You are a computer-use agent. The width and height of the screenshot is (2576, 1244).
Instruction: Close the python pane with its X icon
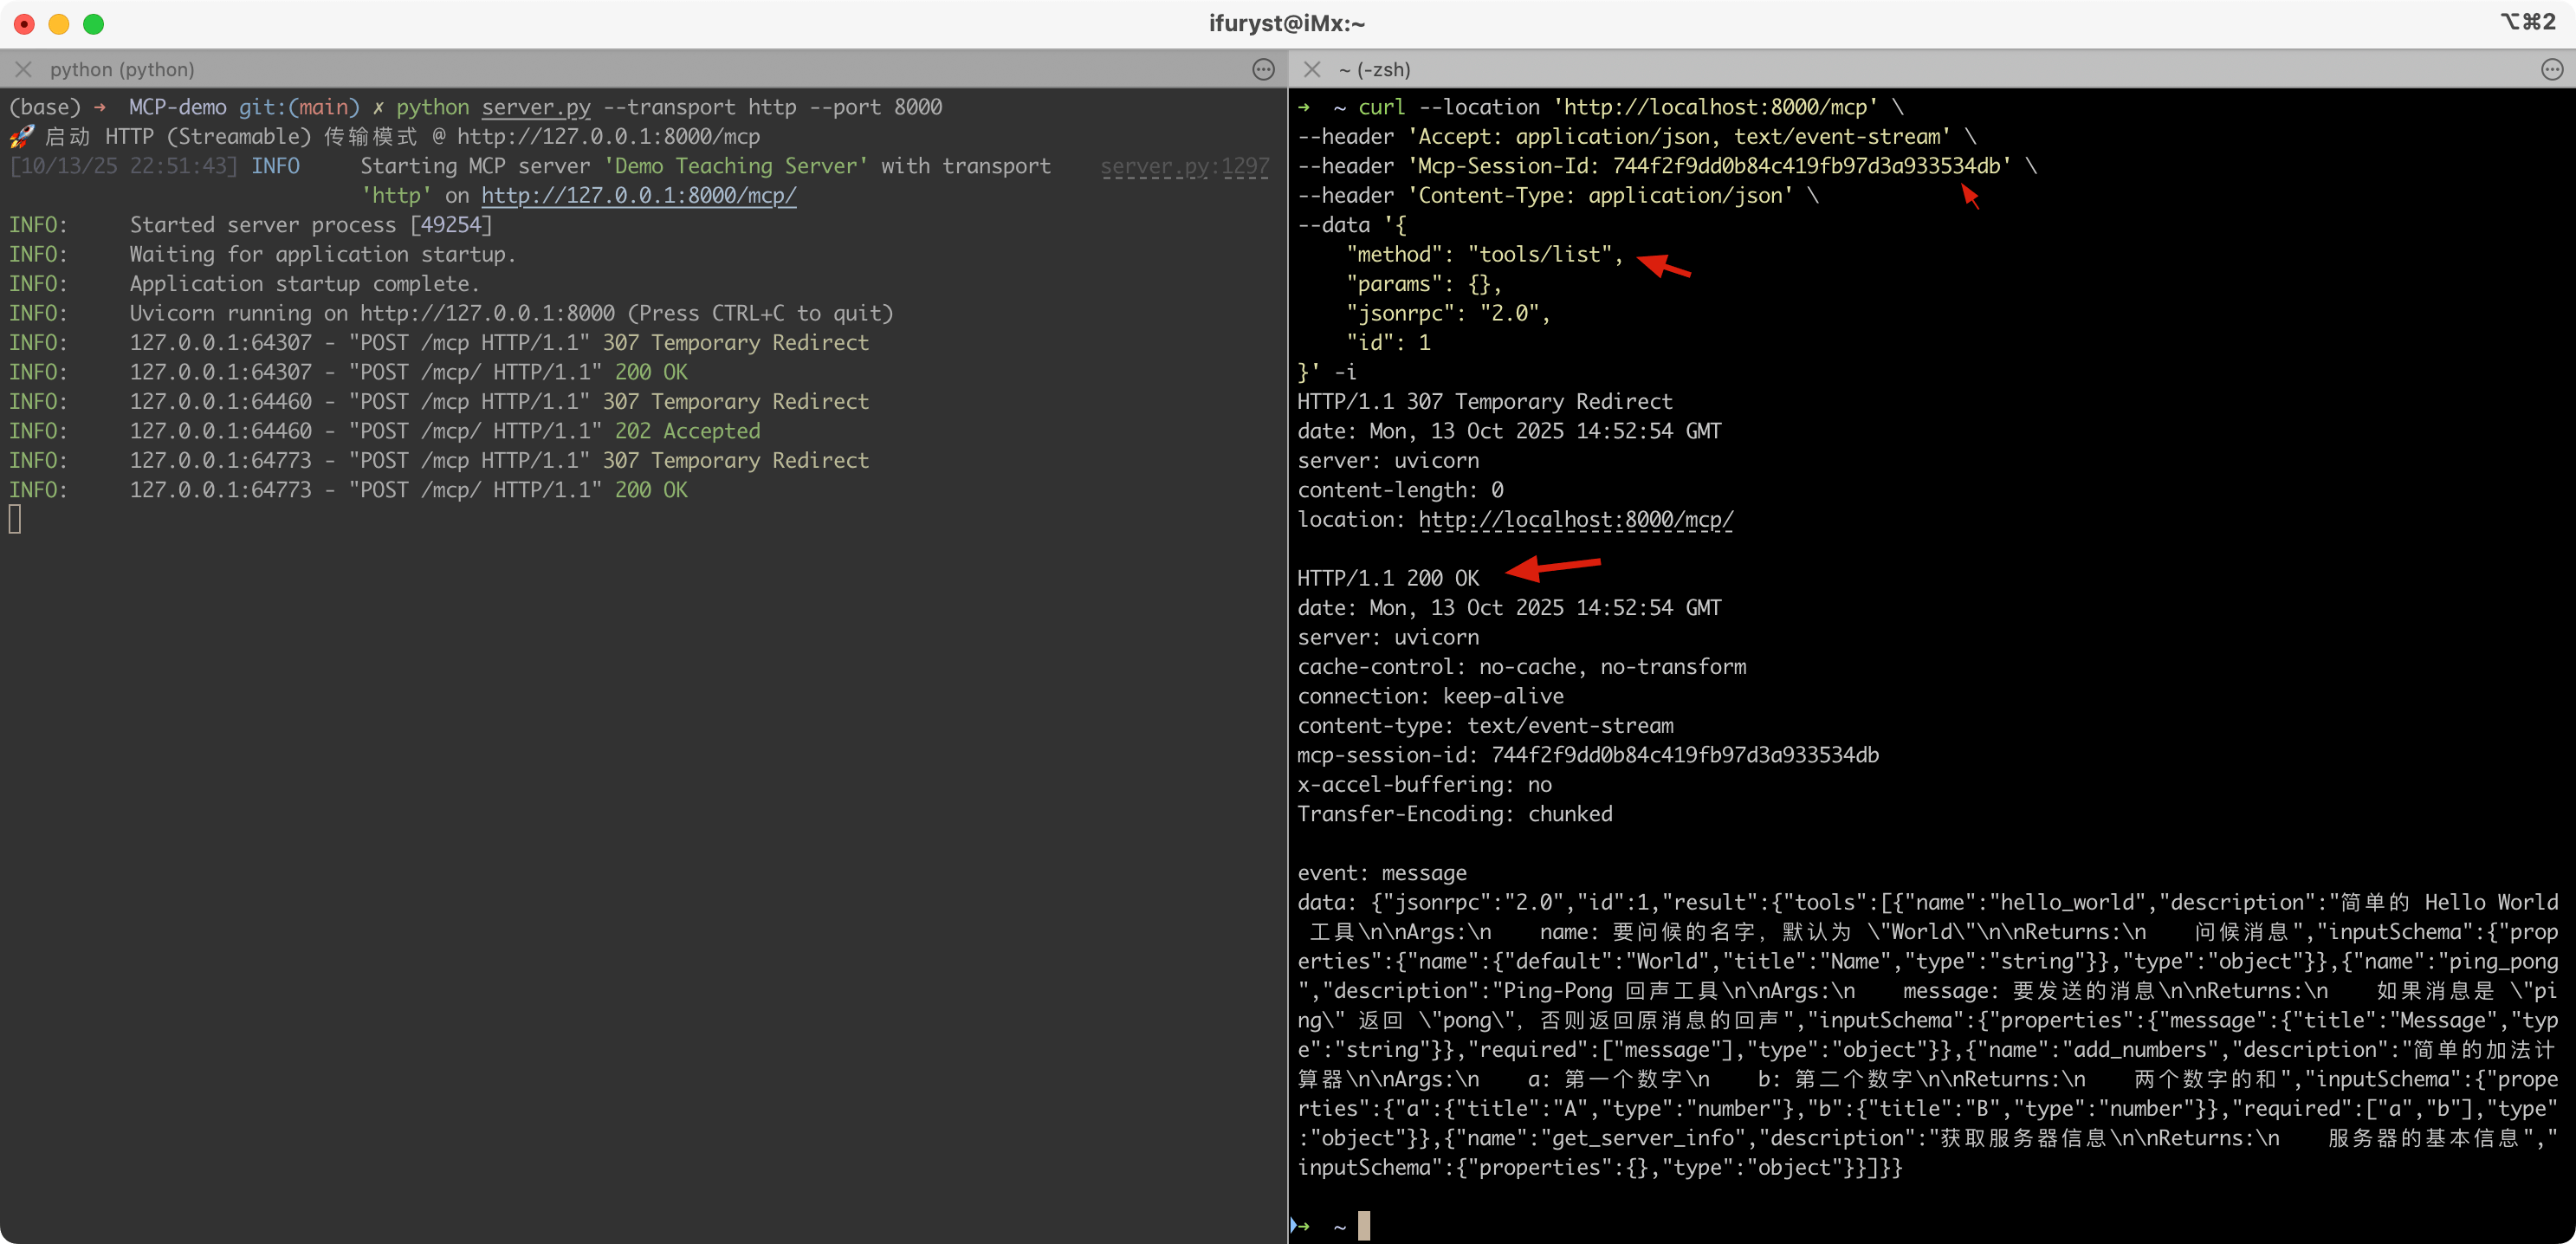(24, 69)
